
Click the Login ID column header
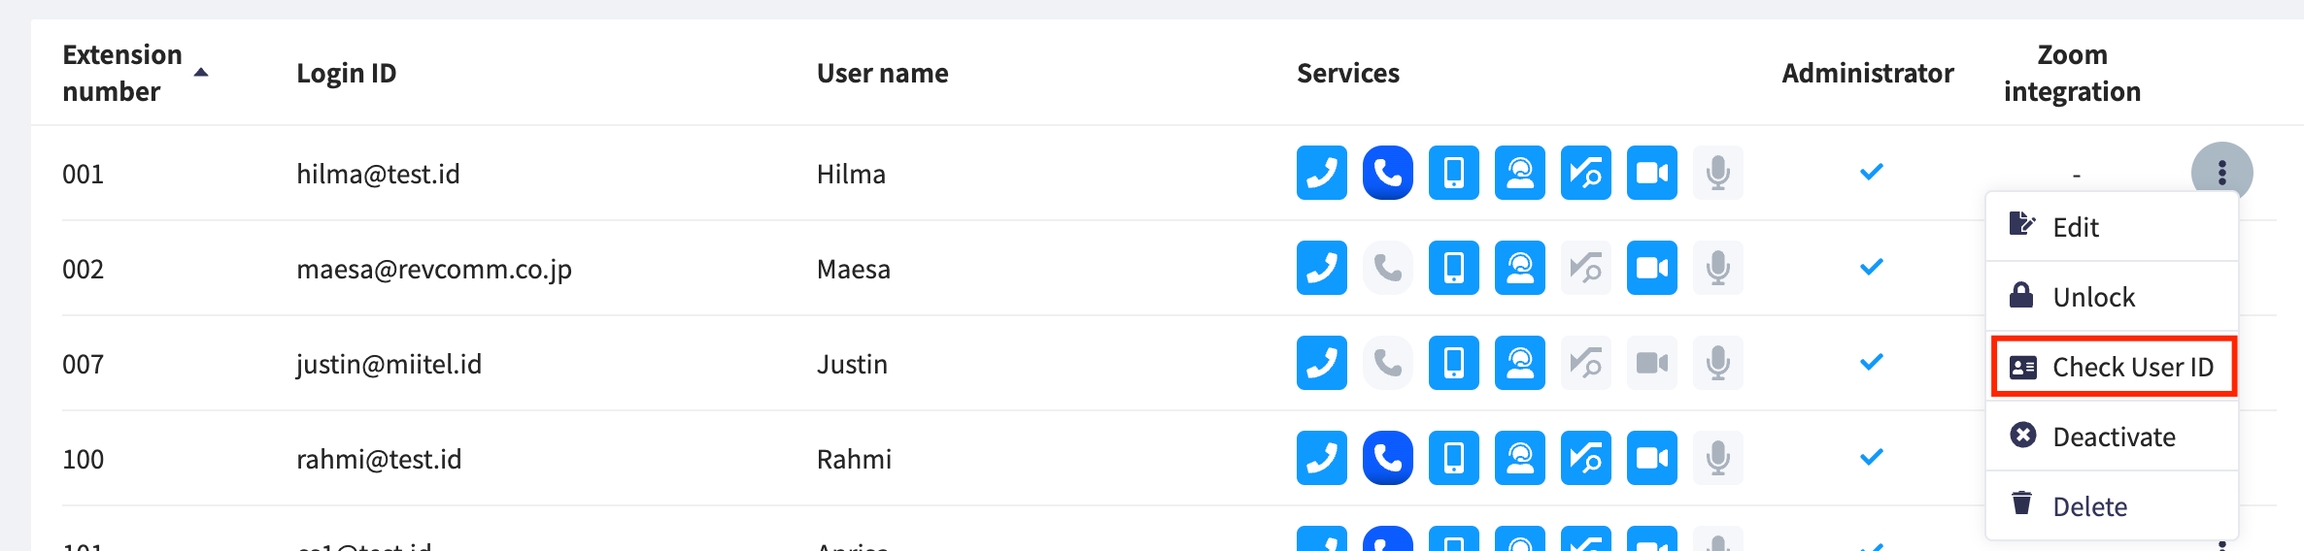point(346,73)
